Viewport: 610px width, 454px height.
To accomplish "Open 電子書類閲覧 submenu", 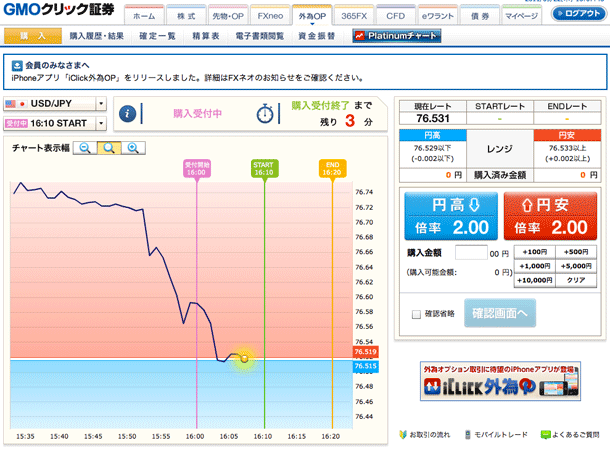I will (x=259, y=36).
